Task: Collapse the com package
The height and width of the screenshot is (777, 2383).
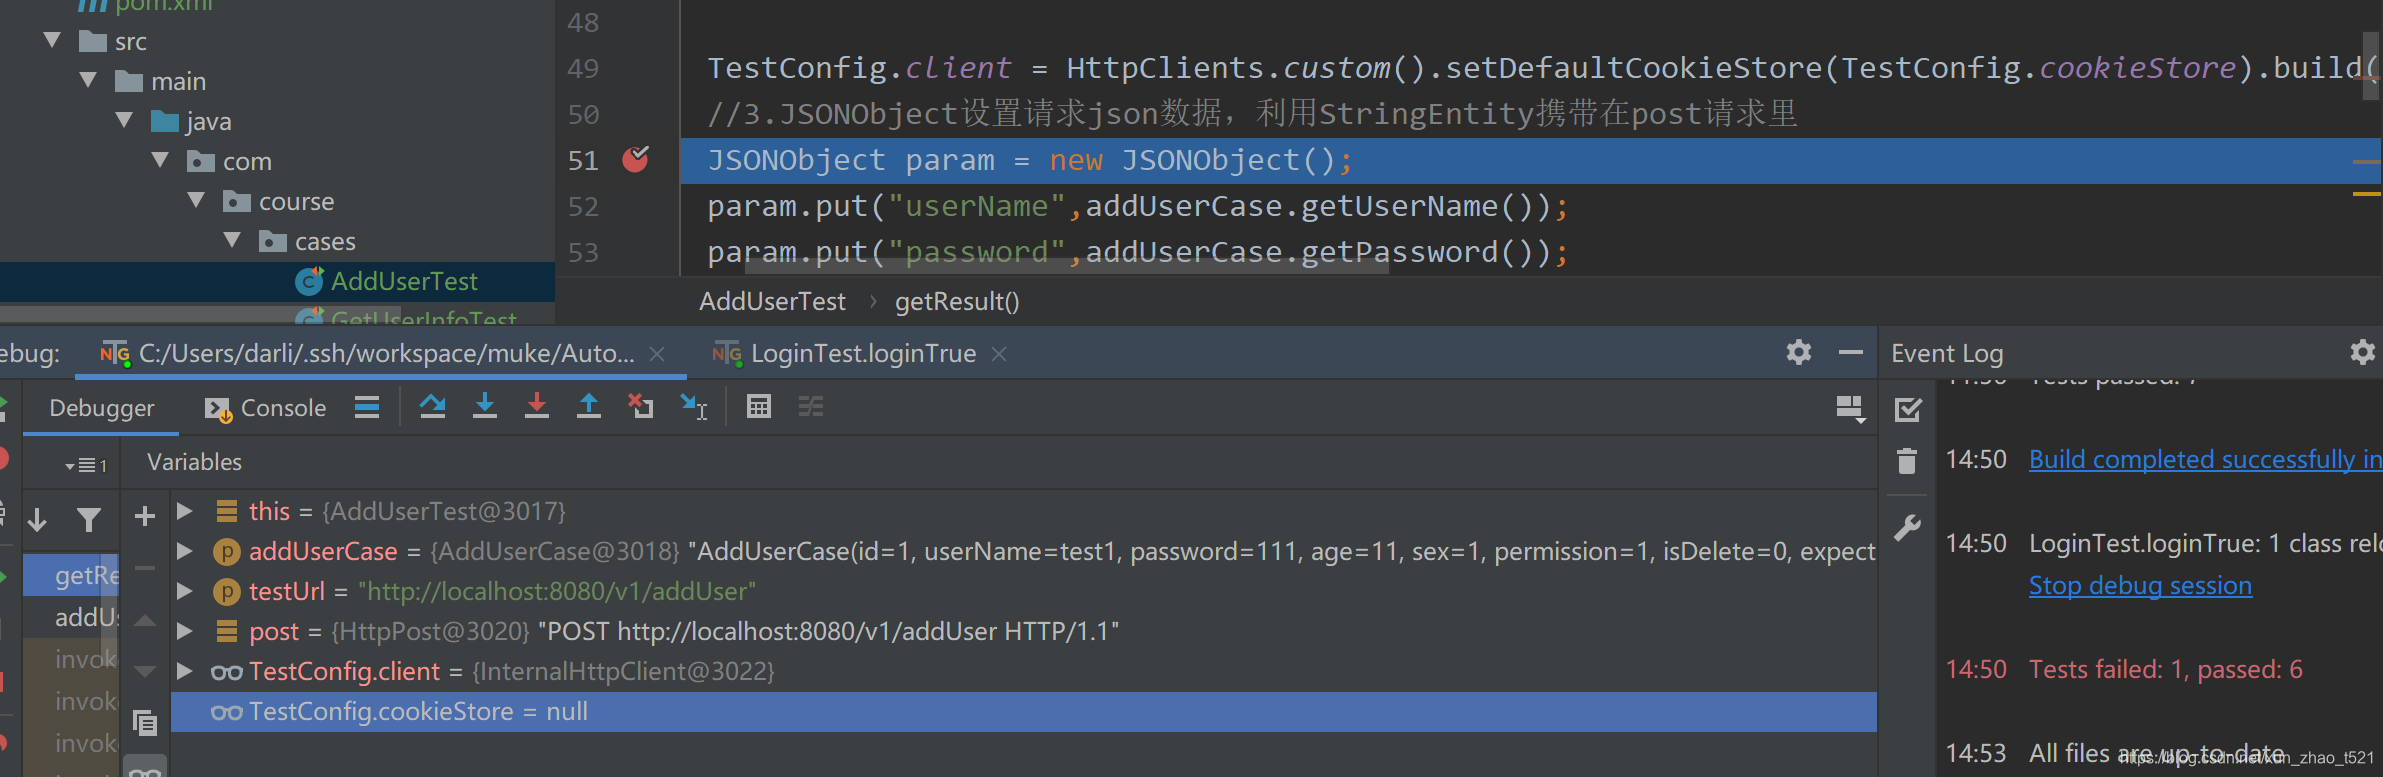Action: click(x=160, y=160)
